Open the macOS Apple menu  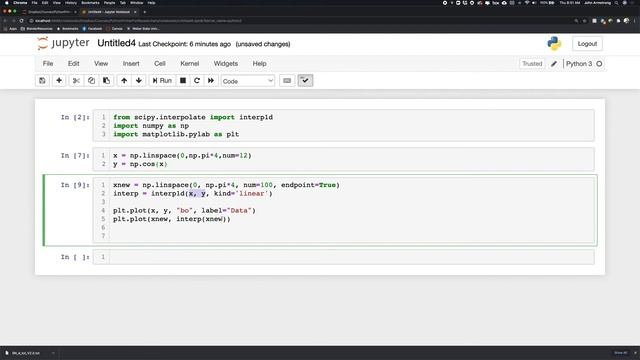pyautogui.click(x=7, y=3)
